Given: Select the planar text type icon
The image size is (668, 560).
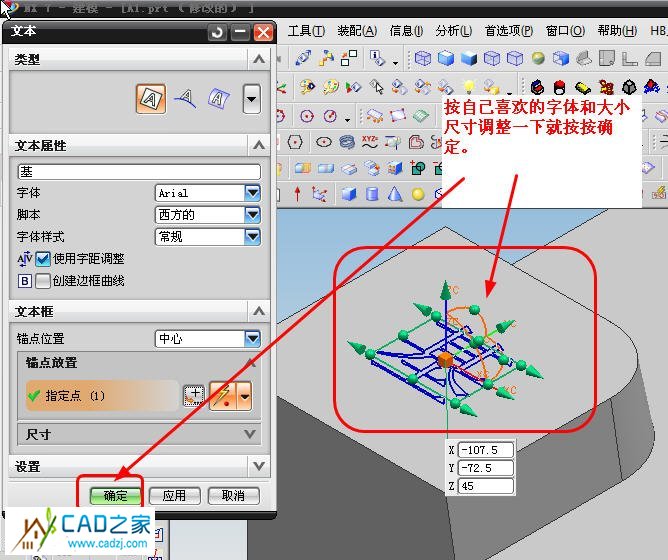Looking at the screenshot, I should [151, 98].
